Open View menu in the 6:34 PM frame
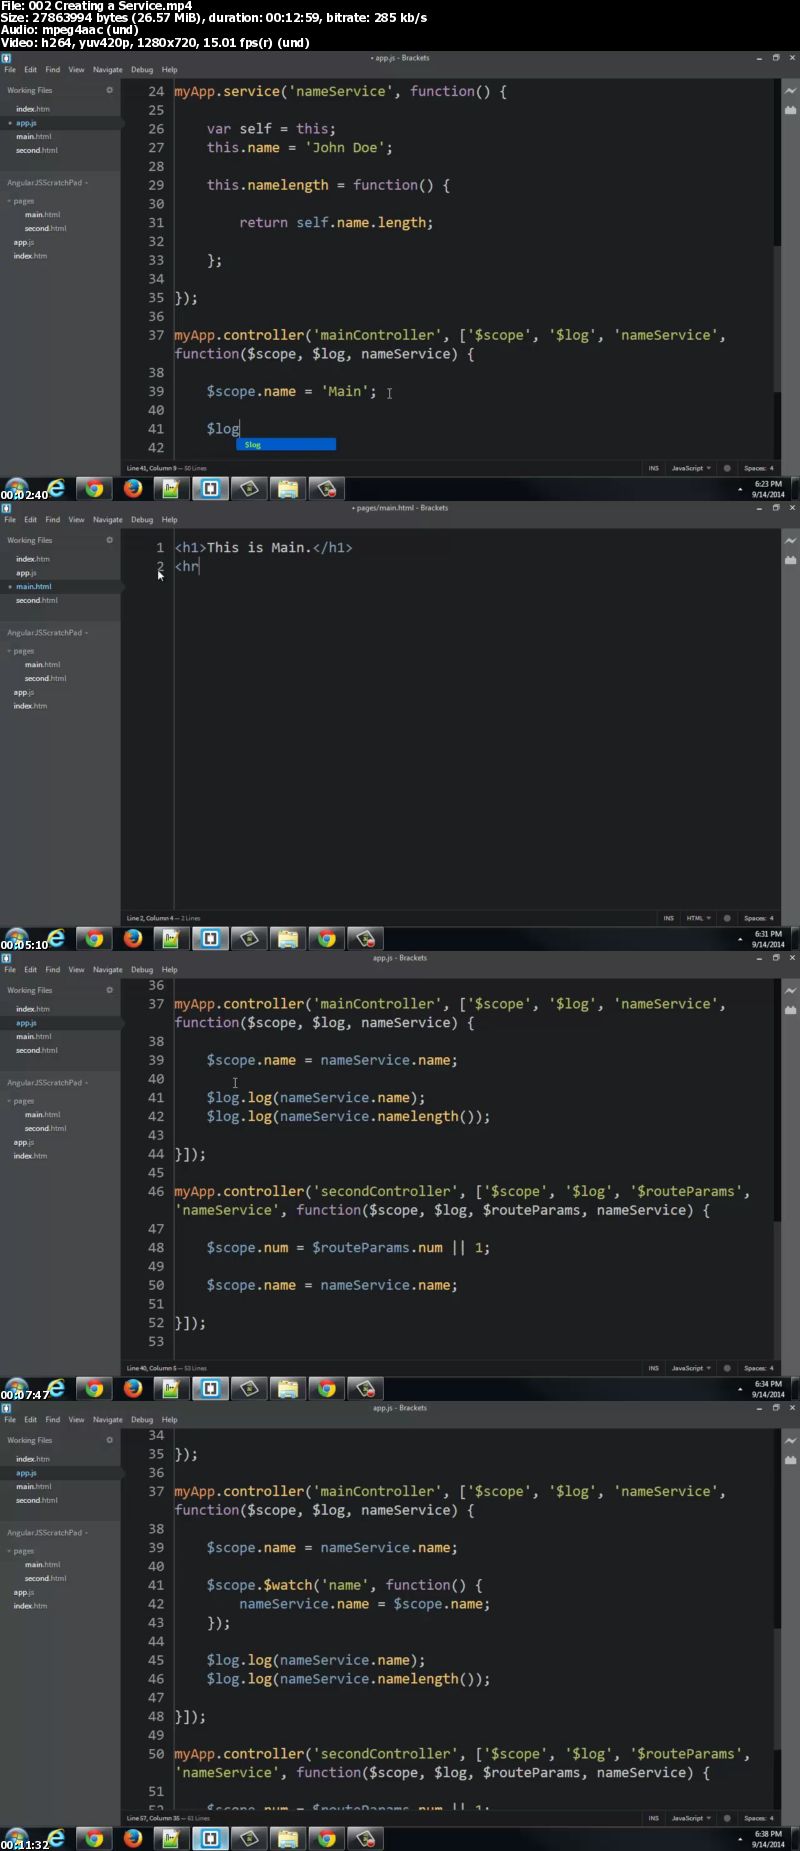 pyautogui.click(x=76, y=970)
